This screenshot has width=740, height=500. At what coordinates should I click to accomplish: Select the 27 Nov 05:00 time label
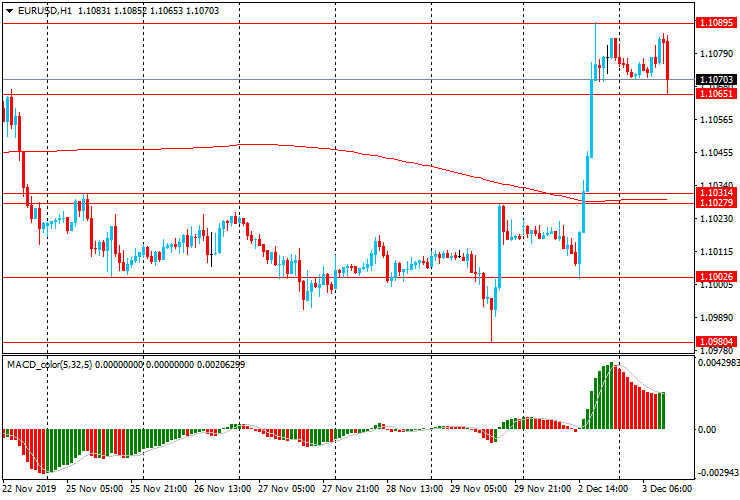coord(287,488)
